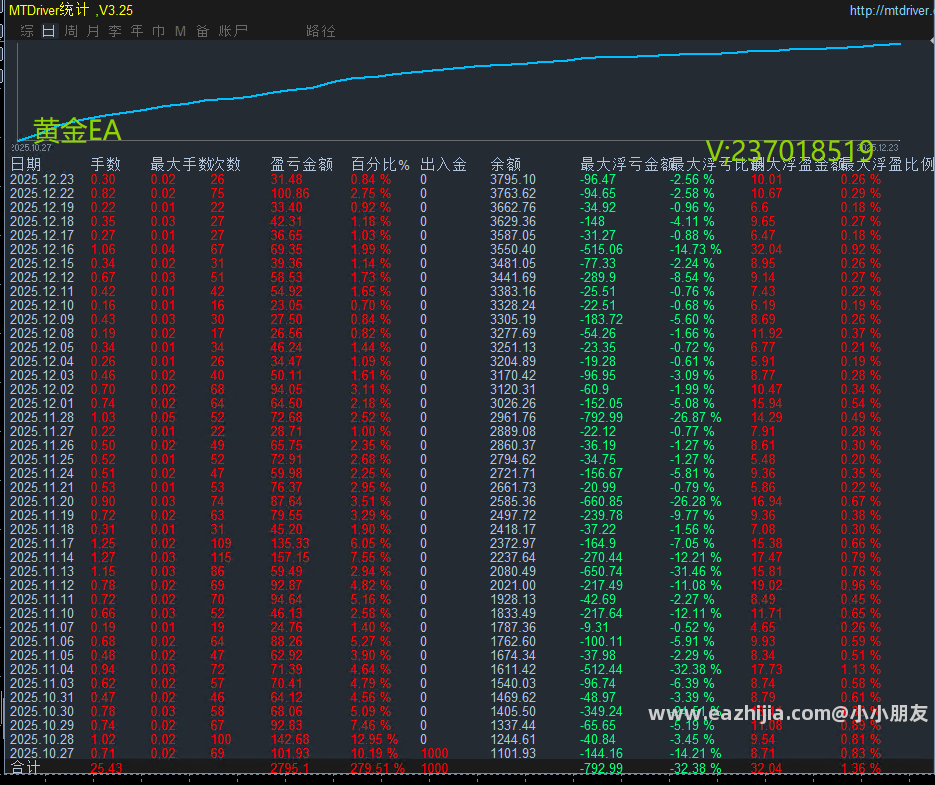
Task: Click the cyan equity curve line
Action: click(x=459, y=69)
